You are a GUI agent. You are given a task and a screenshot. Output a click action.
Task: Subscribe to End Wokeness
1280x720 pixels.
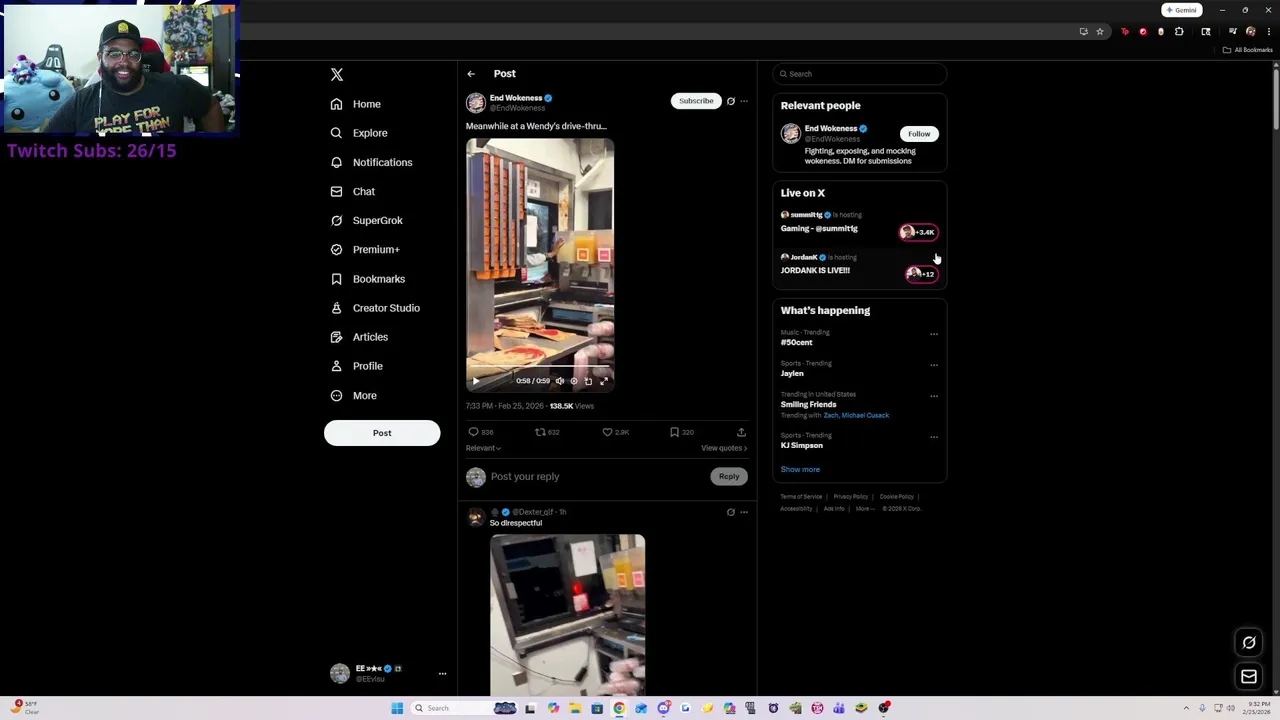(x=696, y=101)
